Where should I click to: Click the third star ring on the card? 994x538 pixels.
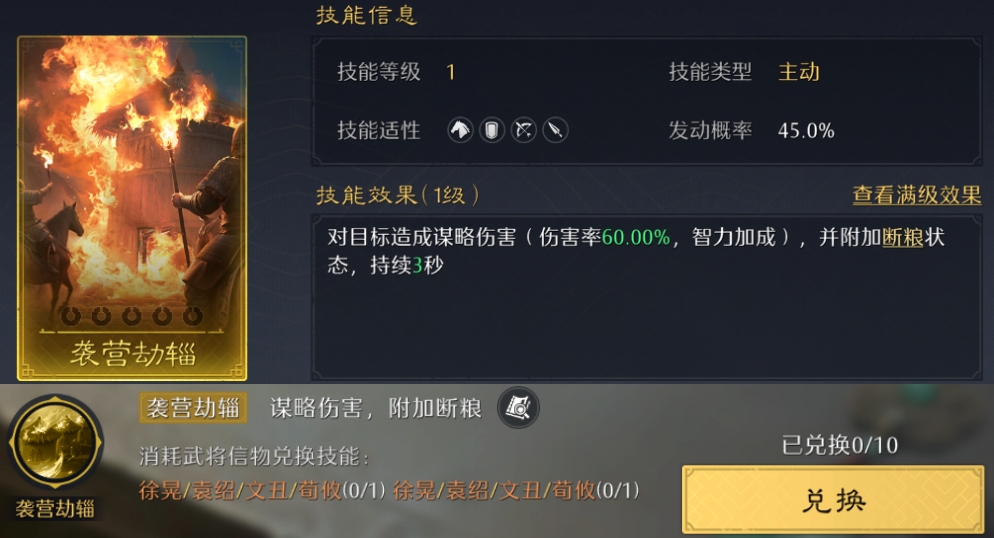132,315
